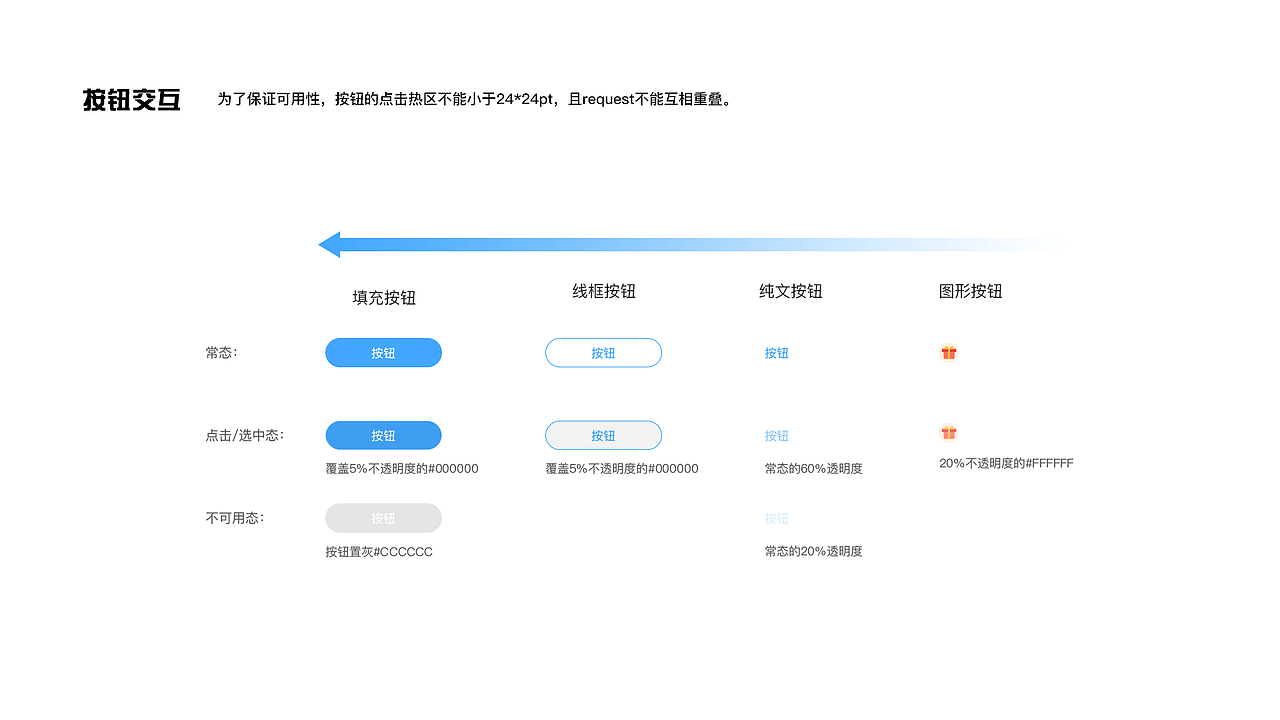The image size is (1280, 720).
Task: Select the pressed-state gift icon under 图形按钮
Action: [948, 433]
